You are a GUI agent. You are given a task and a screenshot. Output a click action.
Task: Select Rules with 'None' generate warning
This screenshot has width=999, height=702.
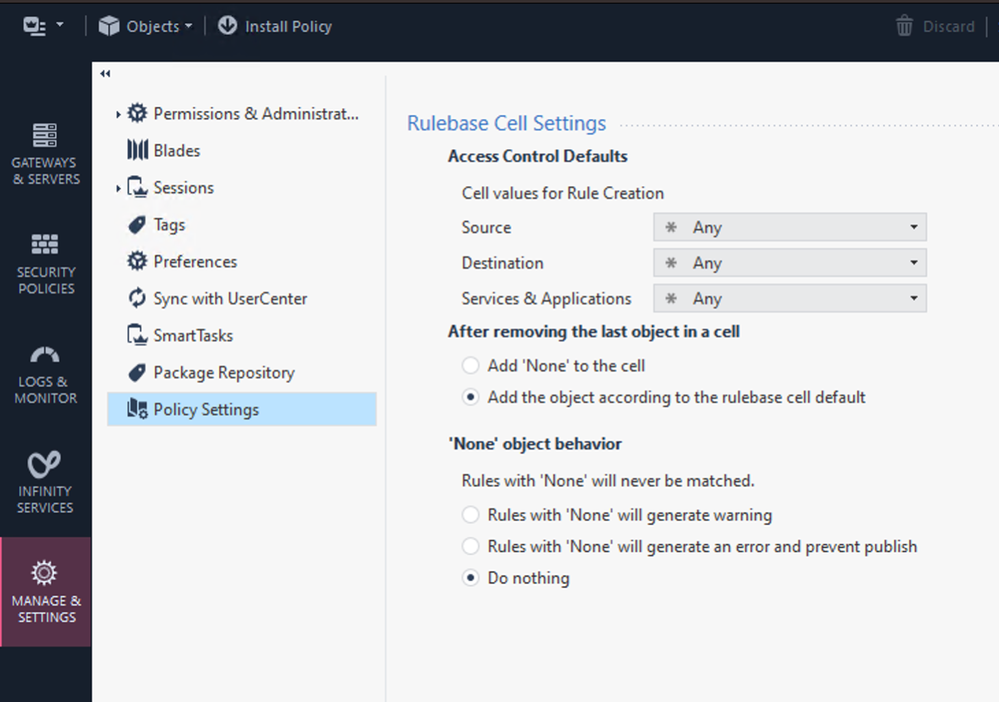click(x=470, y=515)
